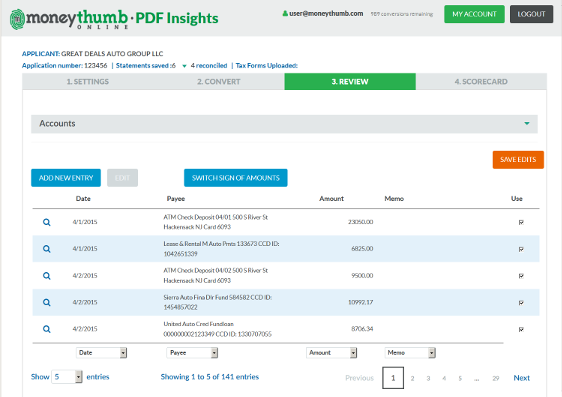Click magnifier icon for the 9500.00 row
The image size is (562, 397).
(47, 276)
